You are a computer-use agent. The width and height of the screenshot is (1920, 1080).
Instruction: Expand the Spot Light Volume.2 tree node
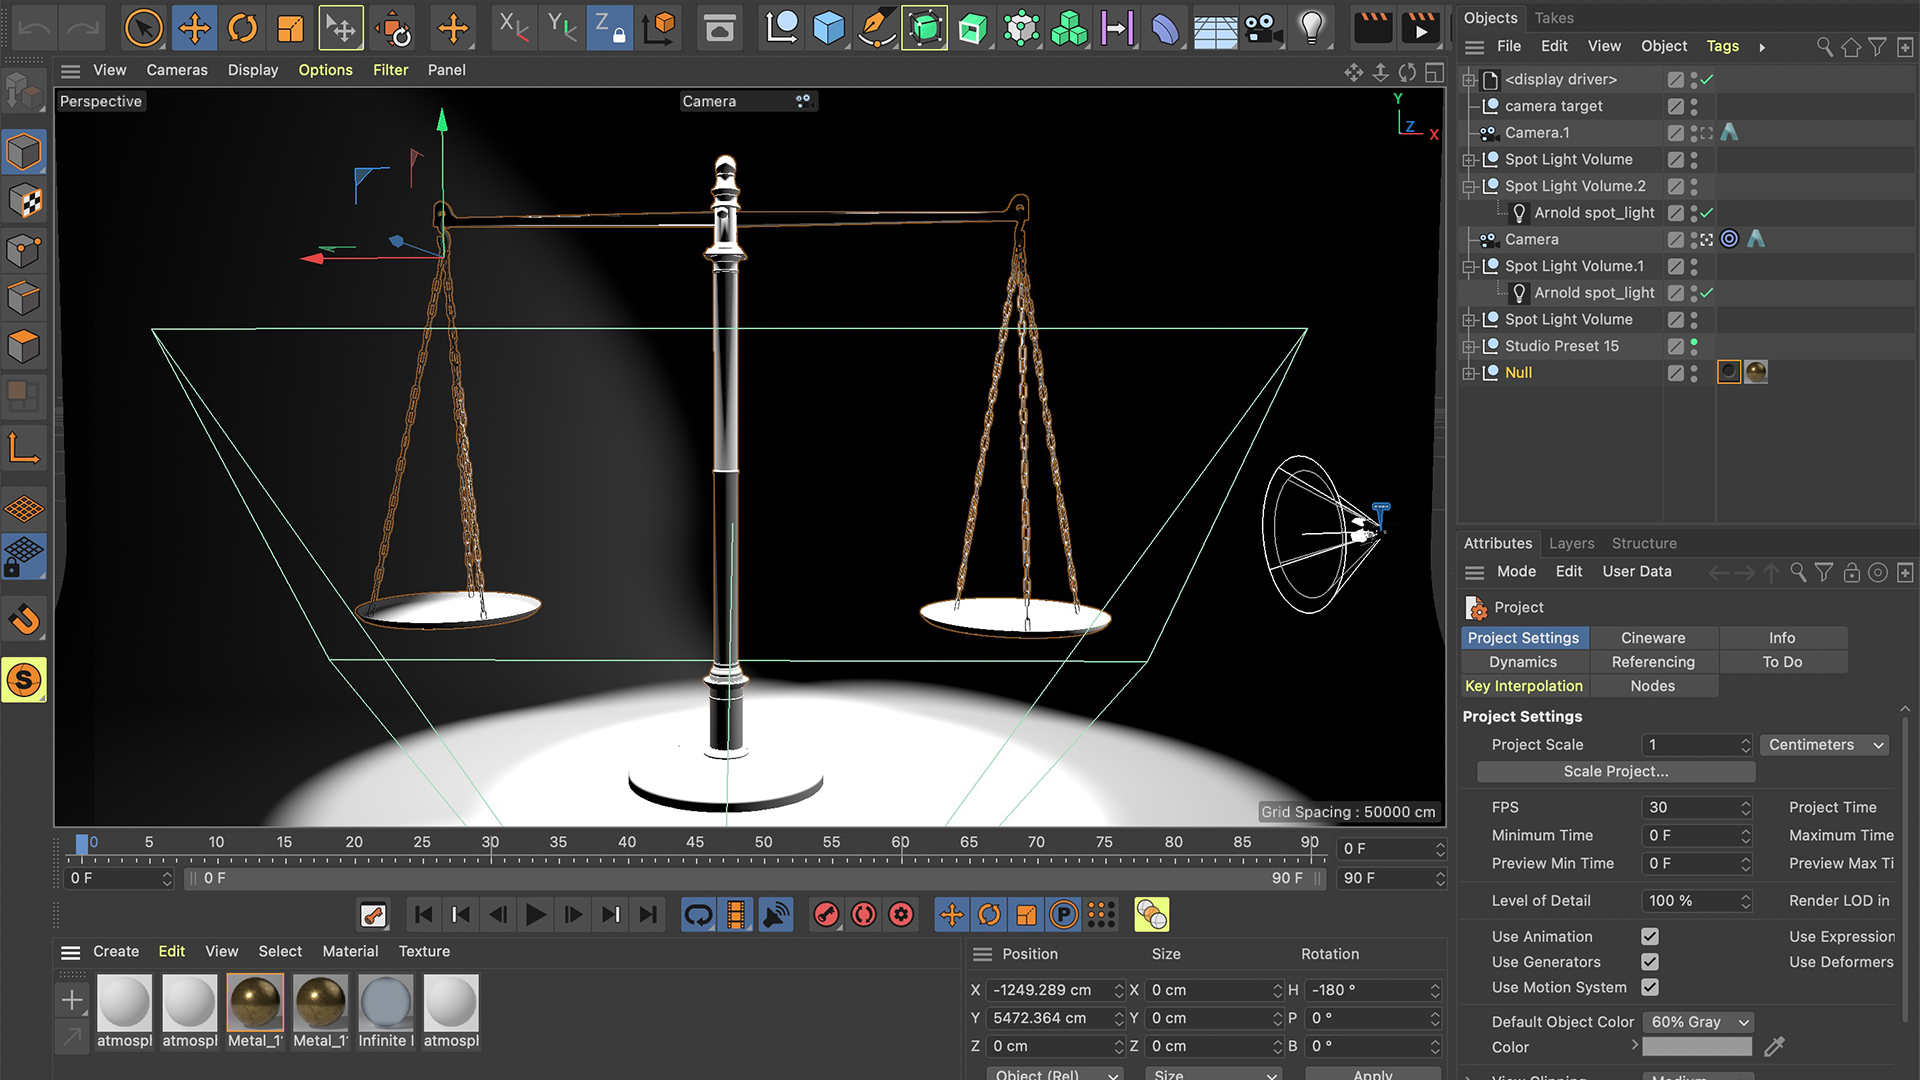click(1469, 186)
